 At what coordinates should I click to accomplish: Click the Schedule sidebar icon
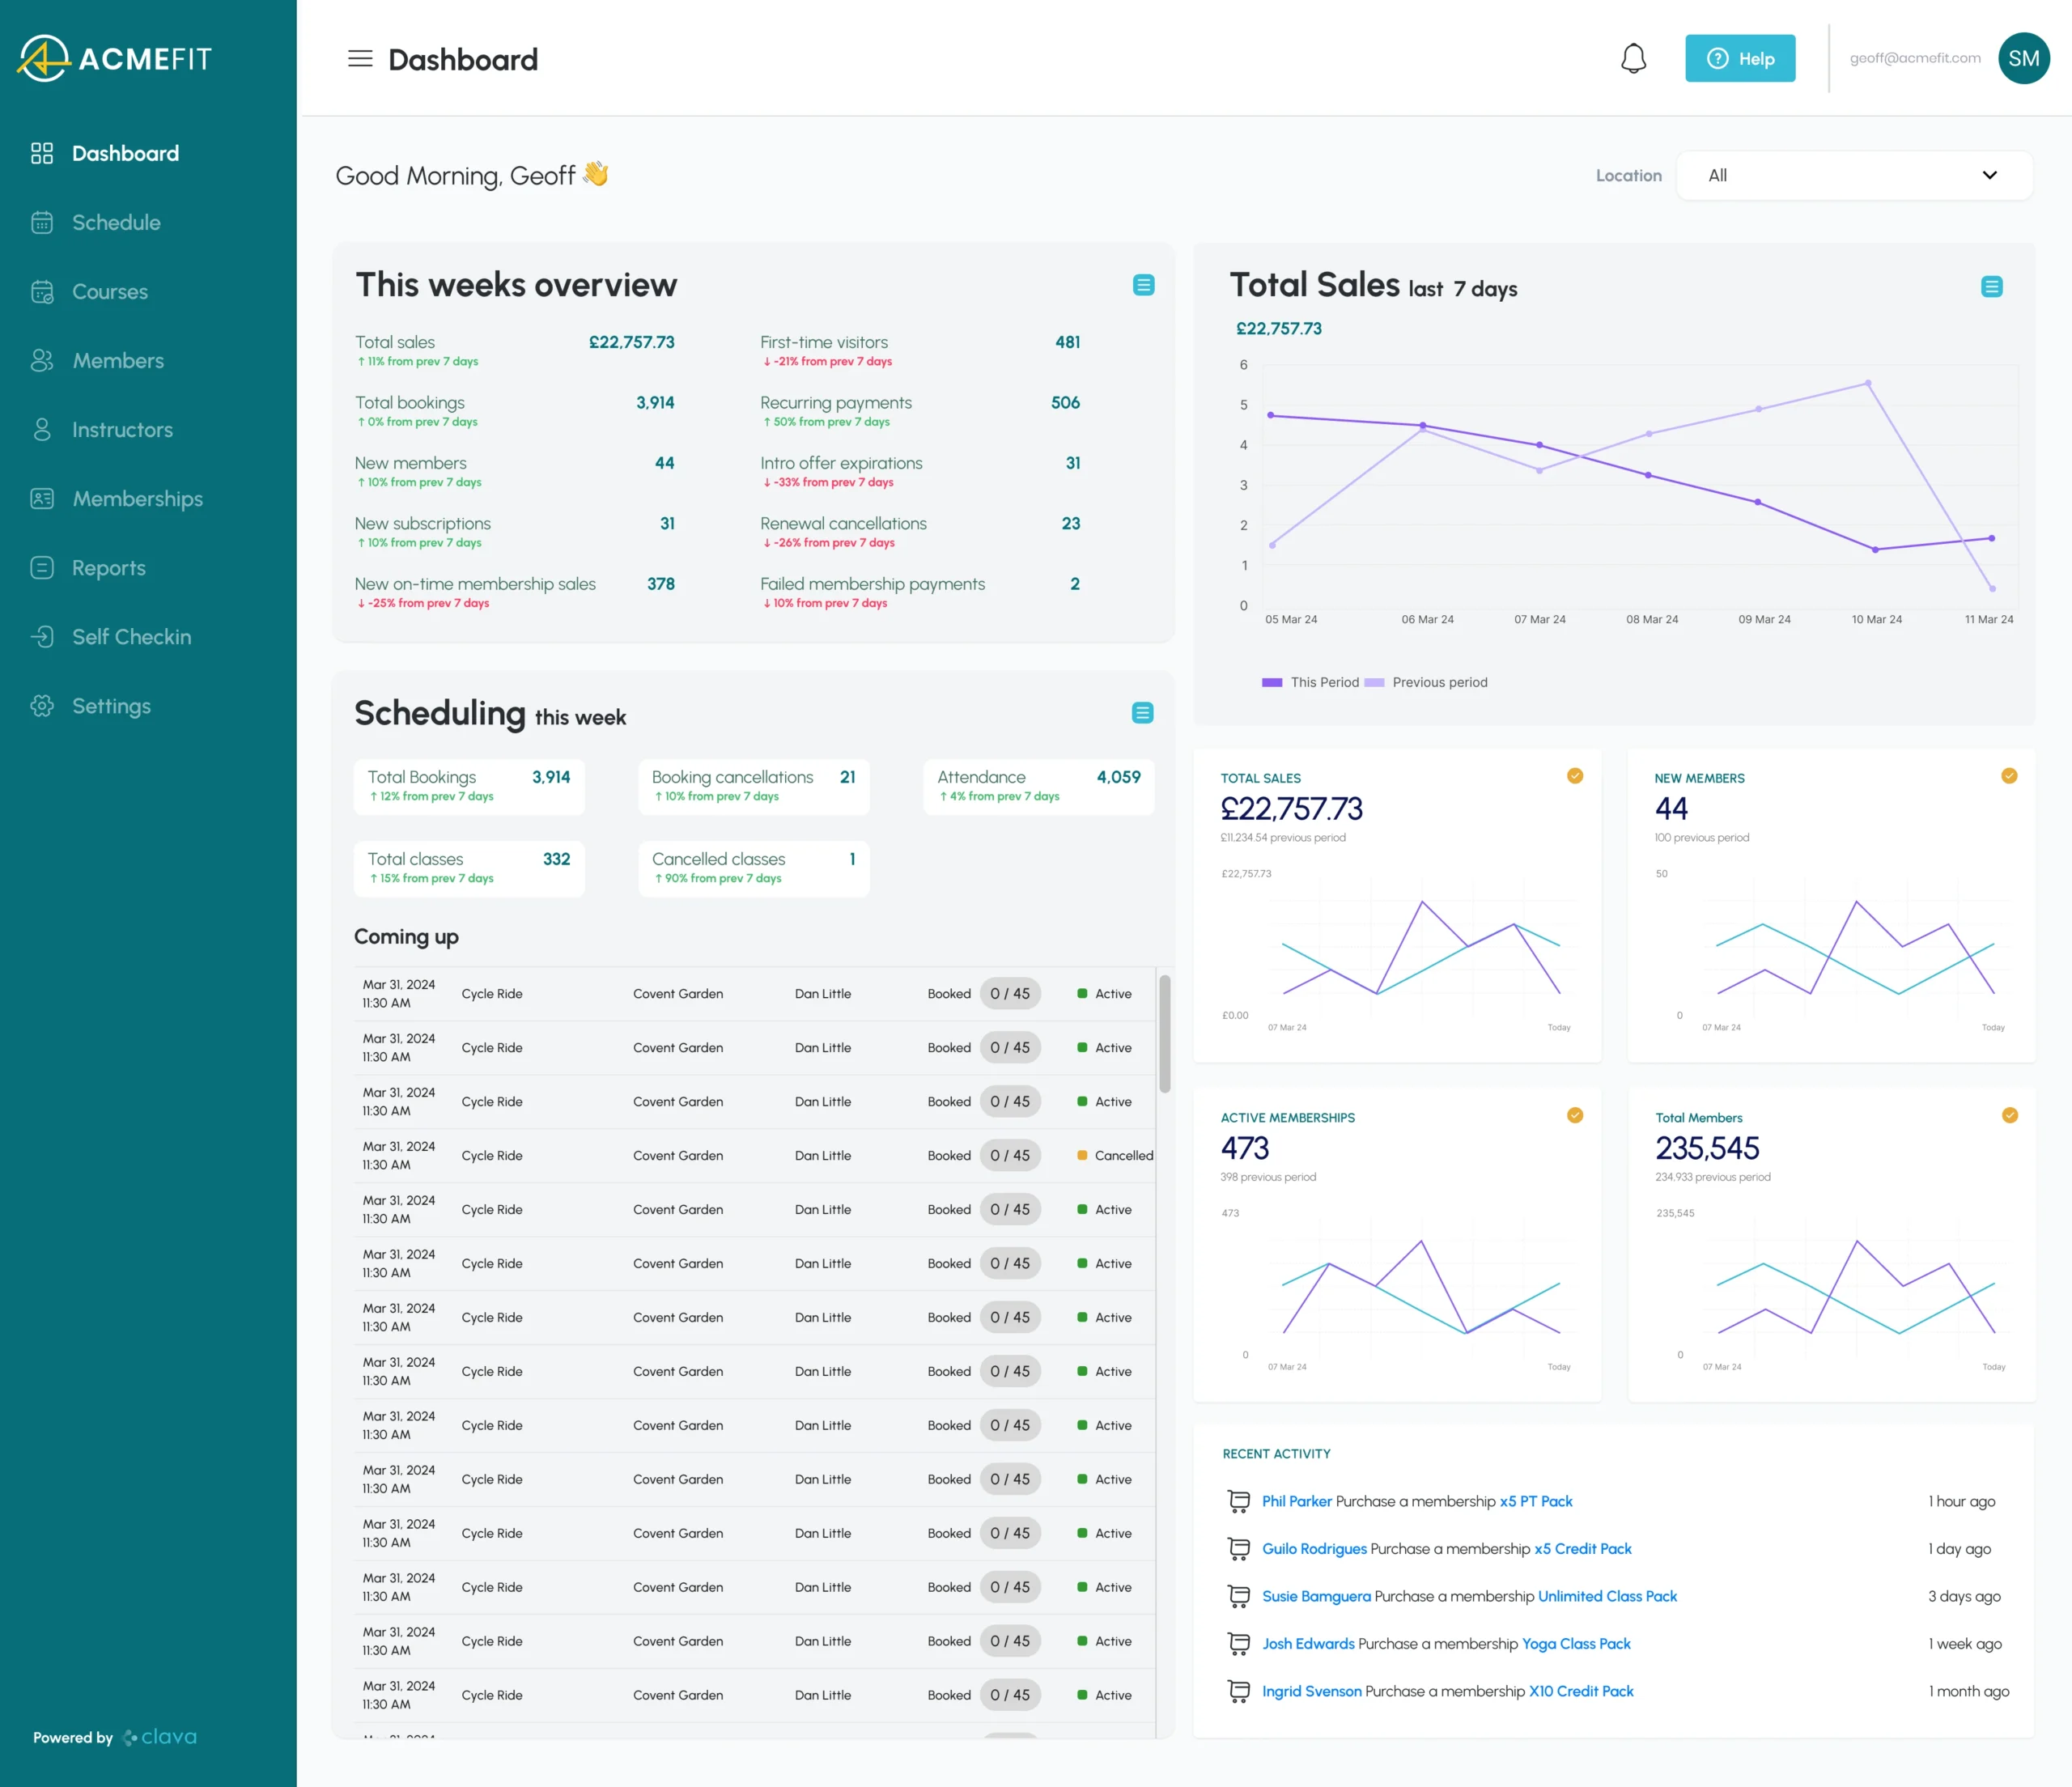(42, 220)
